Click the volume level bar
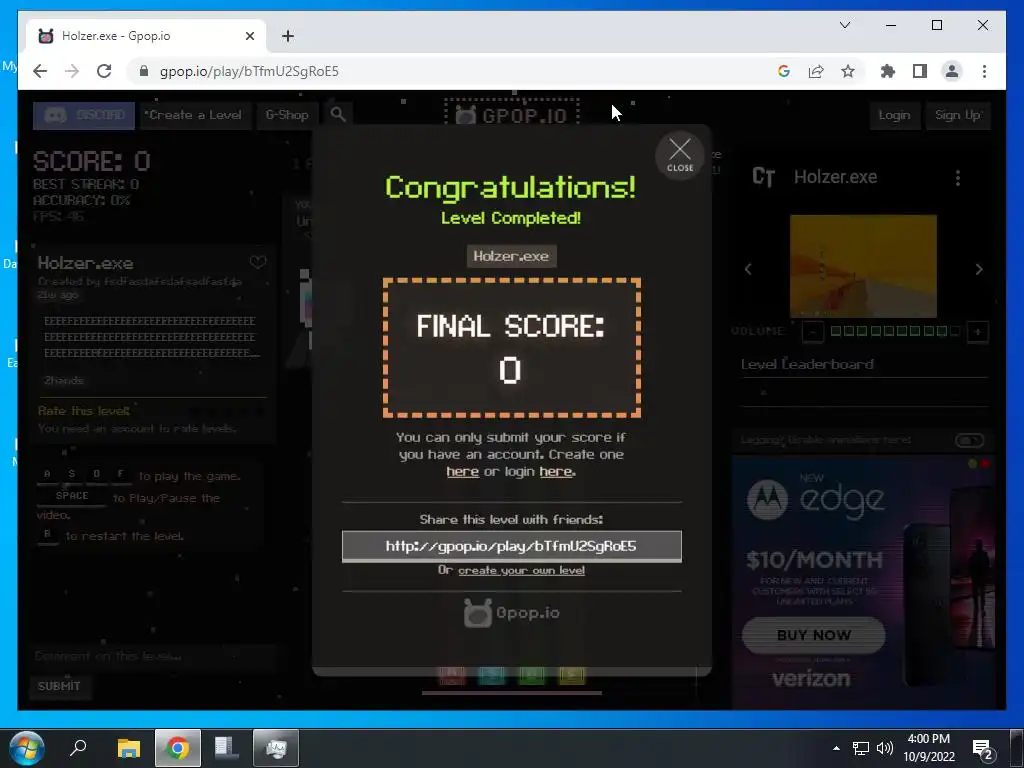Image resolution: width=1024 pixels, height=768 pixels. point(895,331)
